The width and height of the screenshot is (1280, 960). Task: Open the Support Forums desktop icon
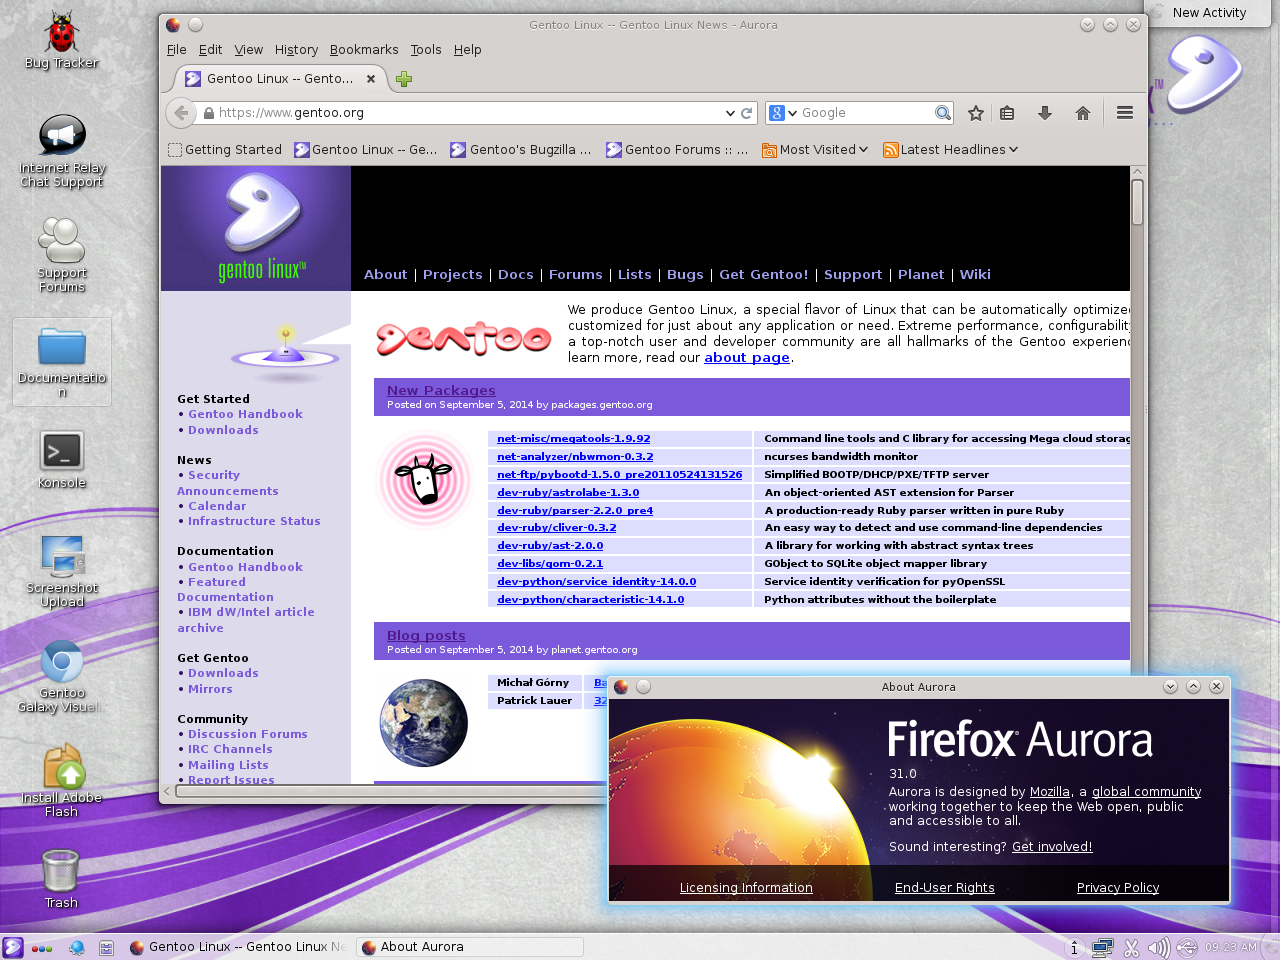(x=62, y=255)
